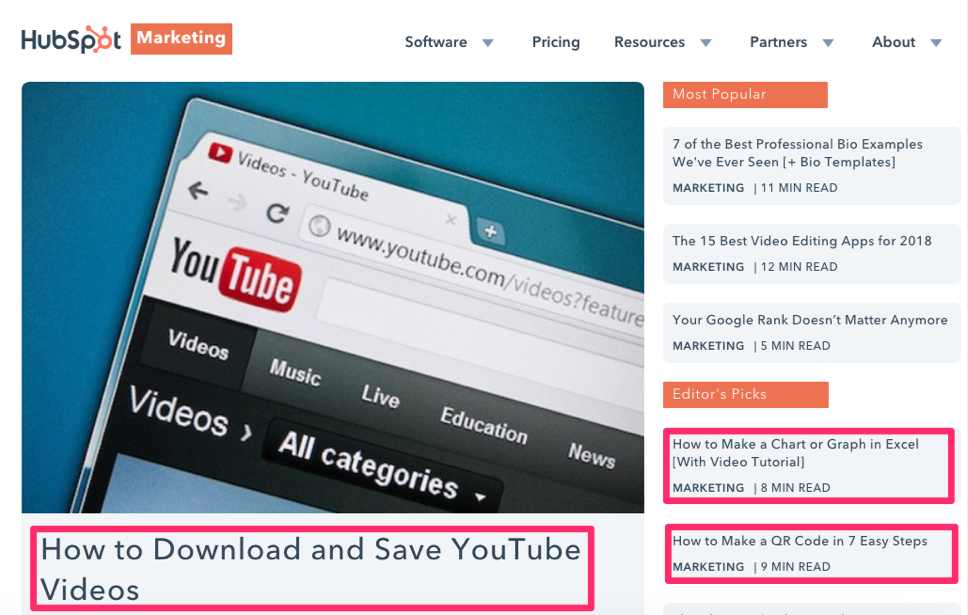The width and height of the screenshot is (968, 615).
Task: Open How to Make a Chart in Excel
Action: 796,453
